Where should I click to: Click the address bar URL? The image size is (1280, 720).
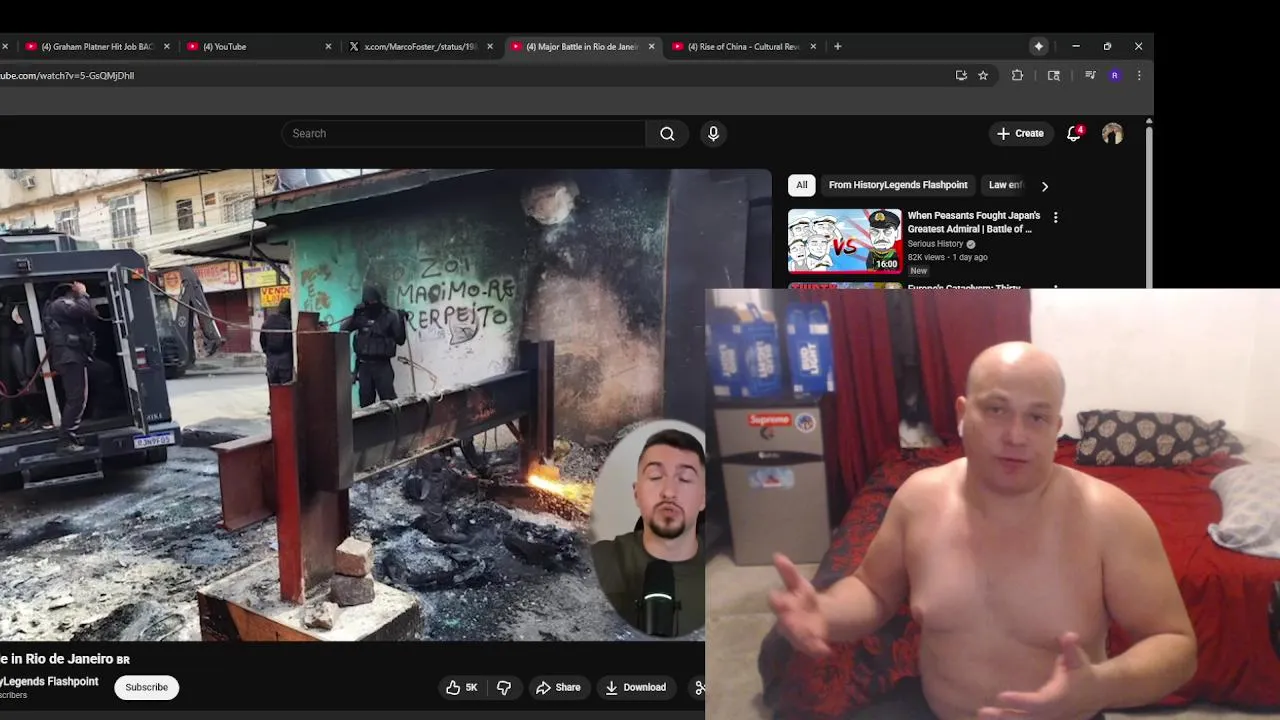(x=67, y=75)
